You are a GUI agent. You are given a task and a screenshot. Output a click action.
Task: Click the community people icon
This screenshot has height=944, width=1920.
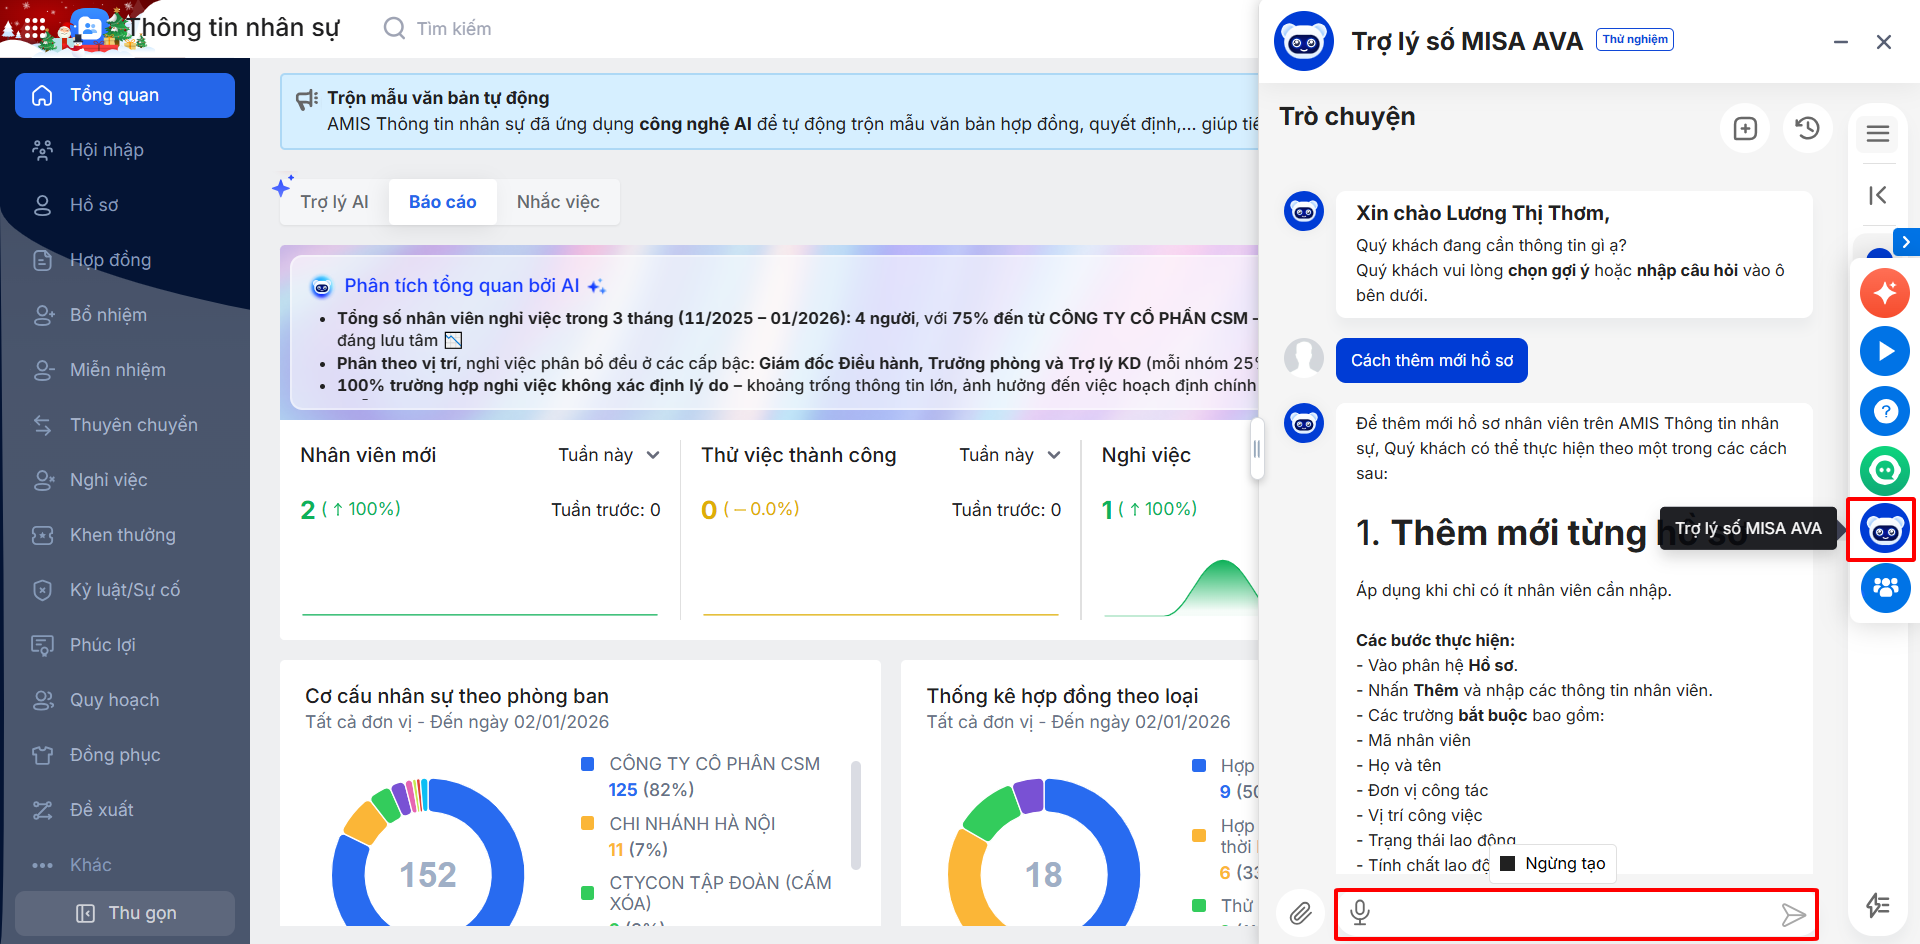(x=1885, y=588)
